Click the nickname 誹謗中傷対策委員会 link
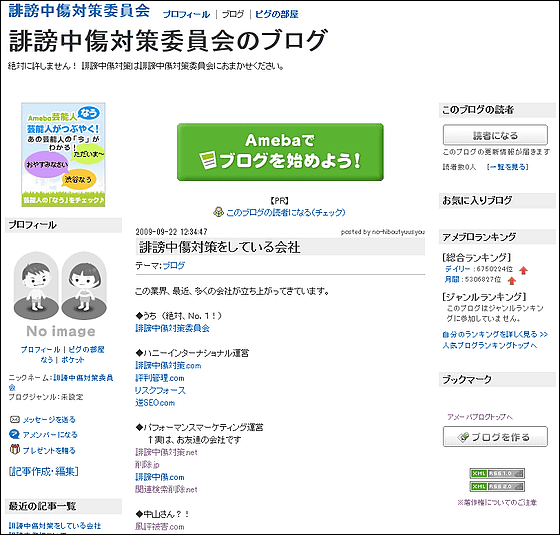 pyautogui.click(x=61, y=382)
